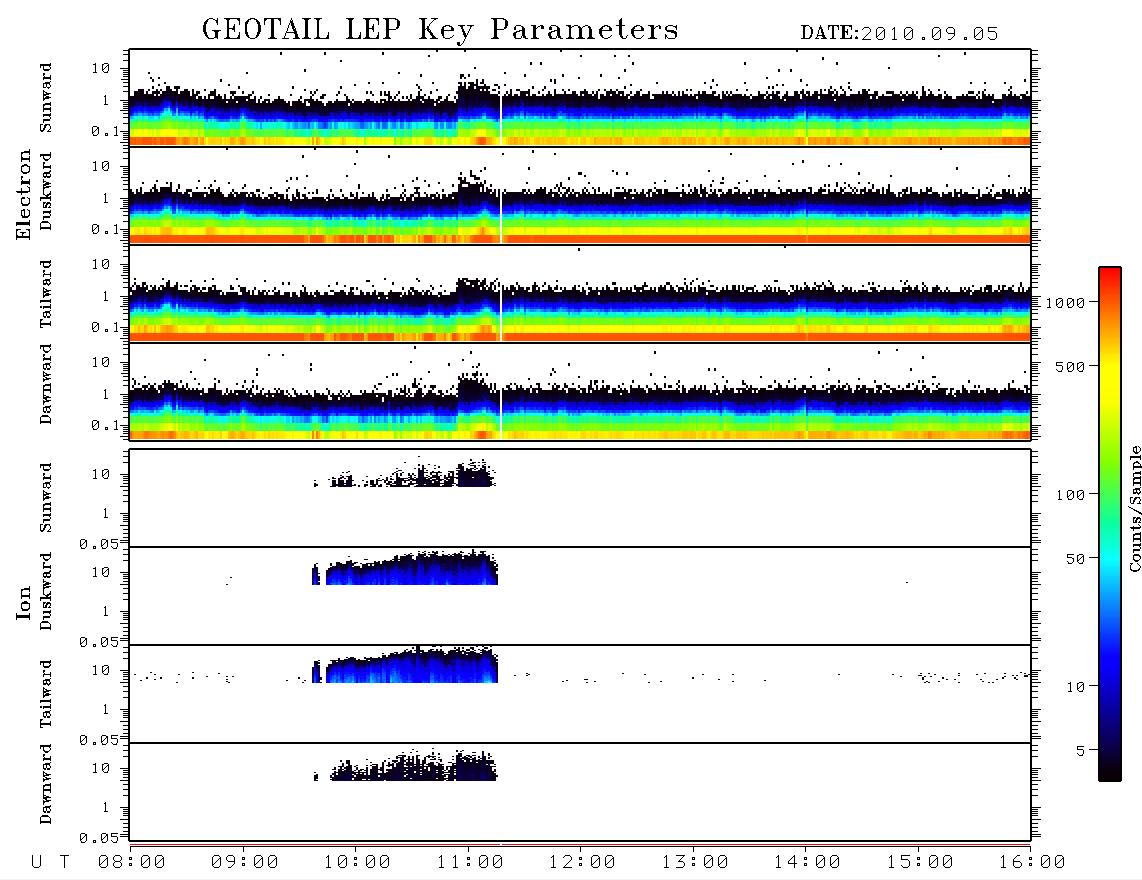Select the 14:00 time tick label
Viewport: 1142px width, 880px height.
(807, 862)
